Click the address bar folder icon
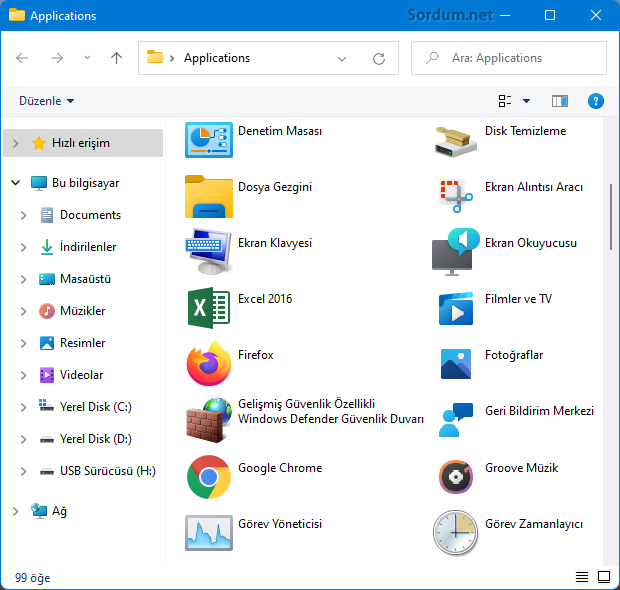 click(155, 57)
